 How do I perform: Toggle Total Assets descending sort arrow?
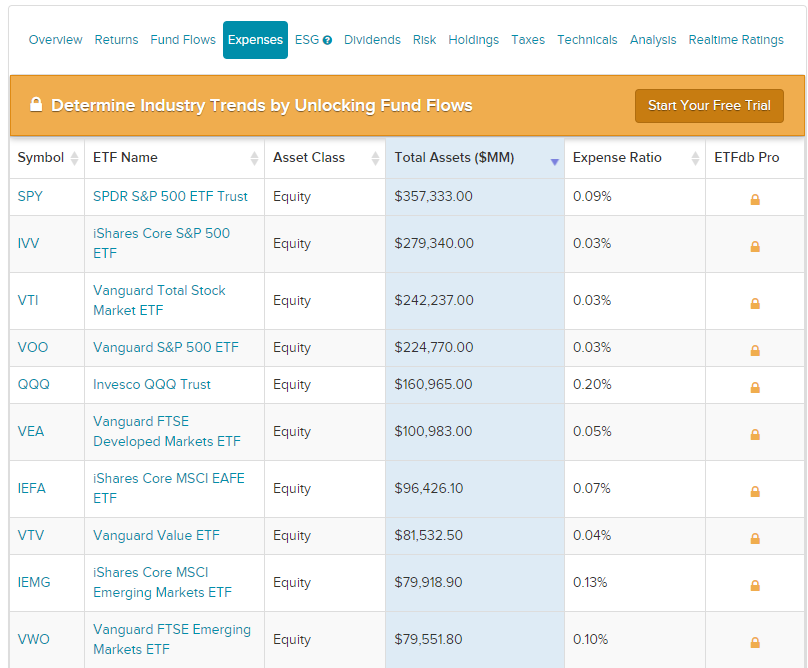[554, 162]
